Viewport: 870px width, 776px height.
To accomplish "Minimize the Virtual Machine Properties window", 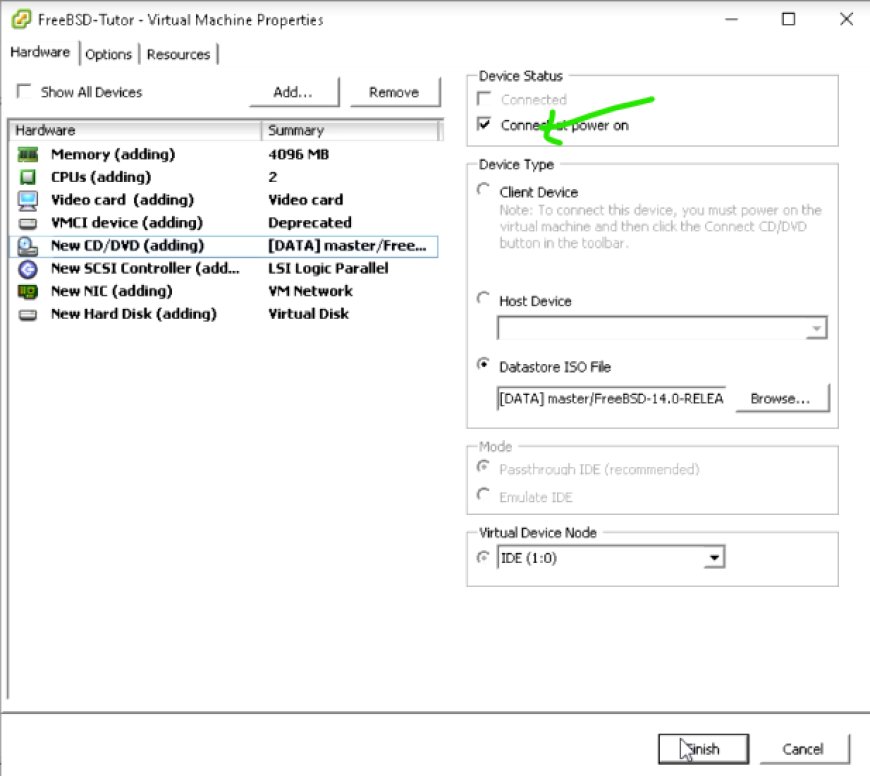I will 732,19.
